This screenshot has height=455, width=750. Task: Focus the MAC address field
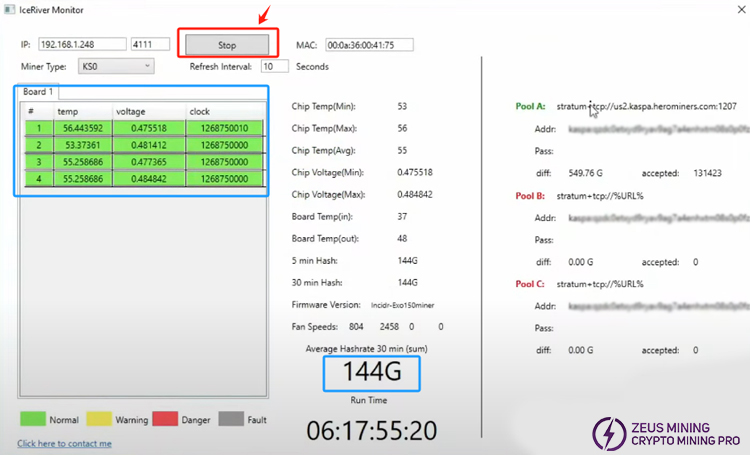[x=368, y=45]
